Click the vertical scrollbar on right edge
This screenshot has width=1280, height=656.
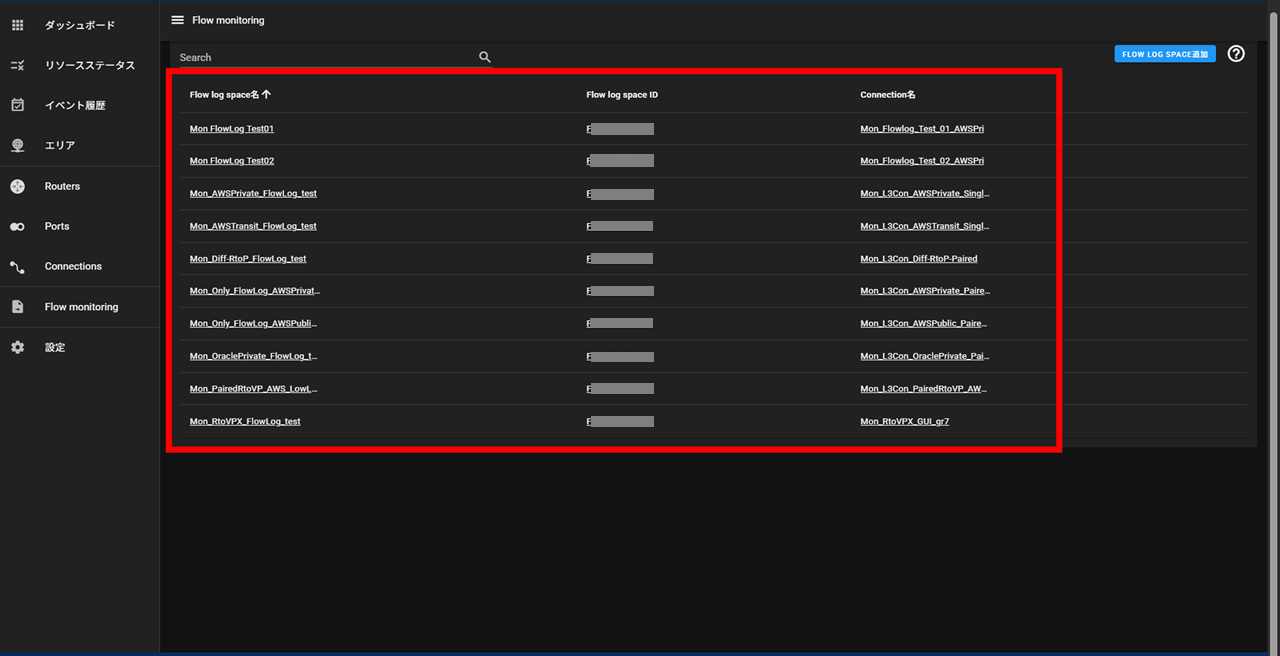(1274, 328)
